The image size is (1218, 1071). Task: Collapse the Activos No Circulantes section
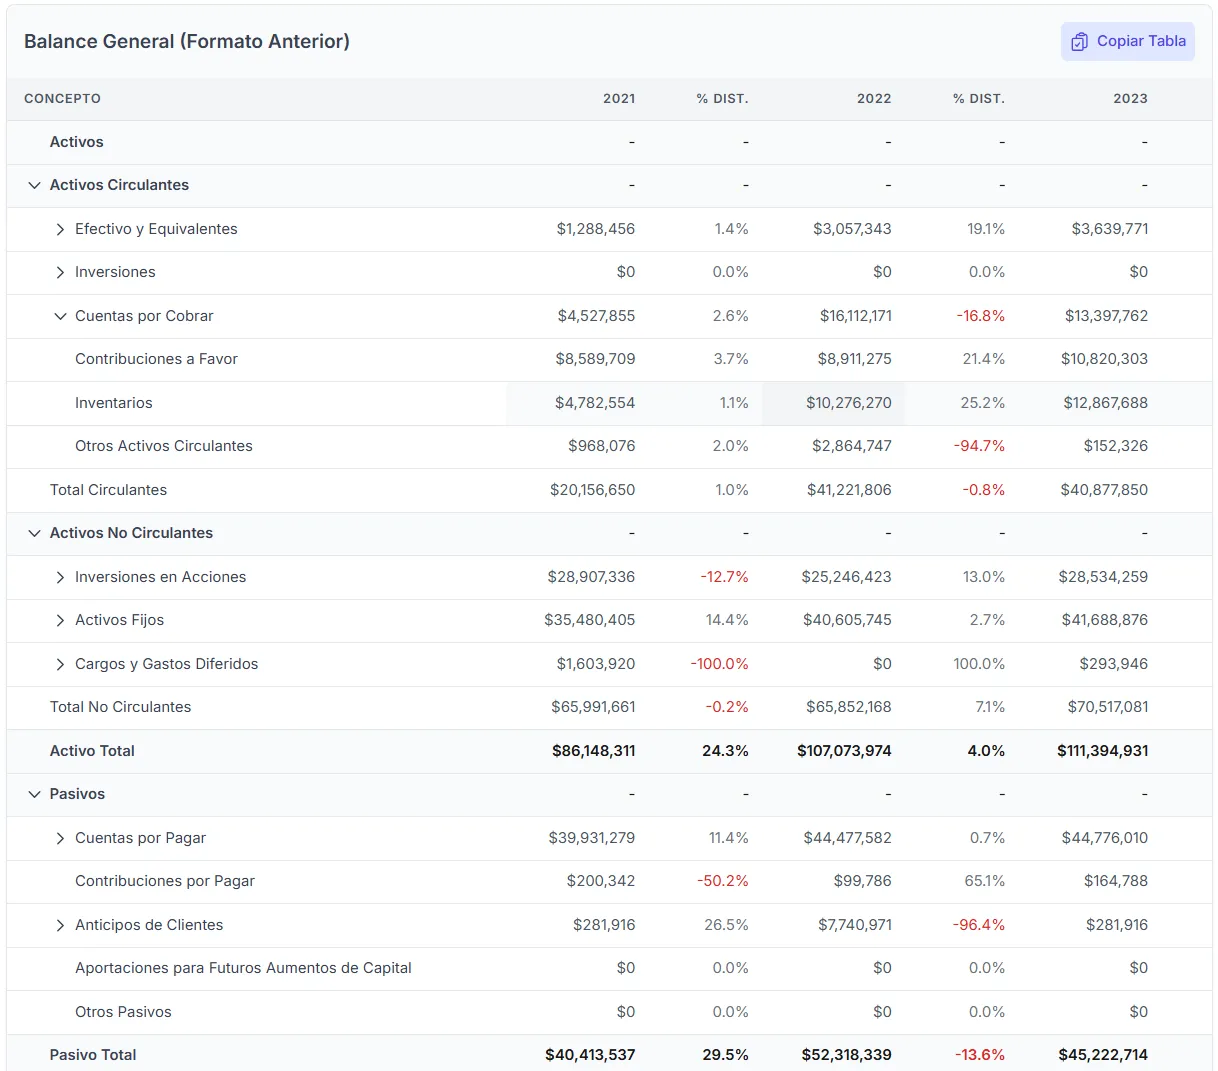pyautogui.click(x=34, y=533)
